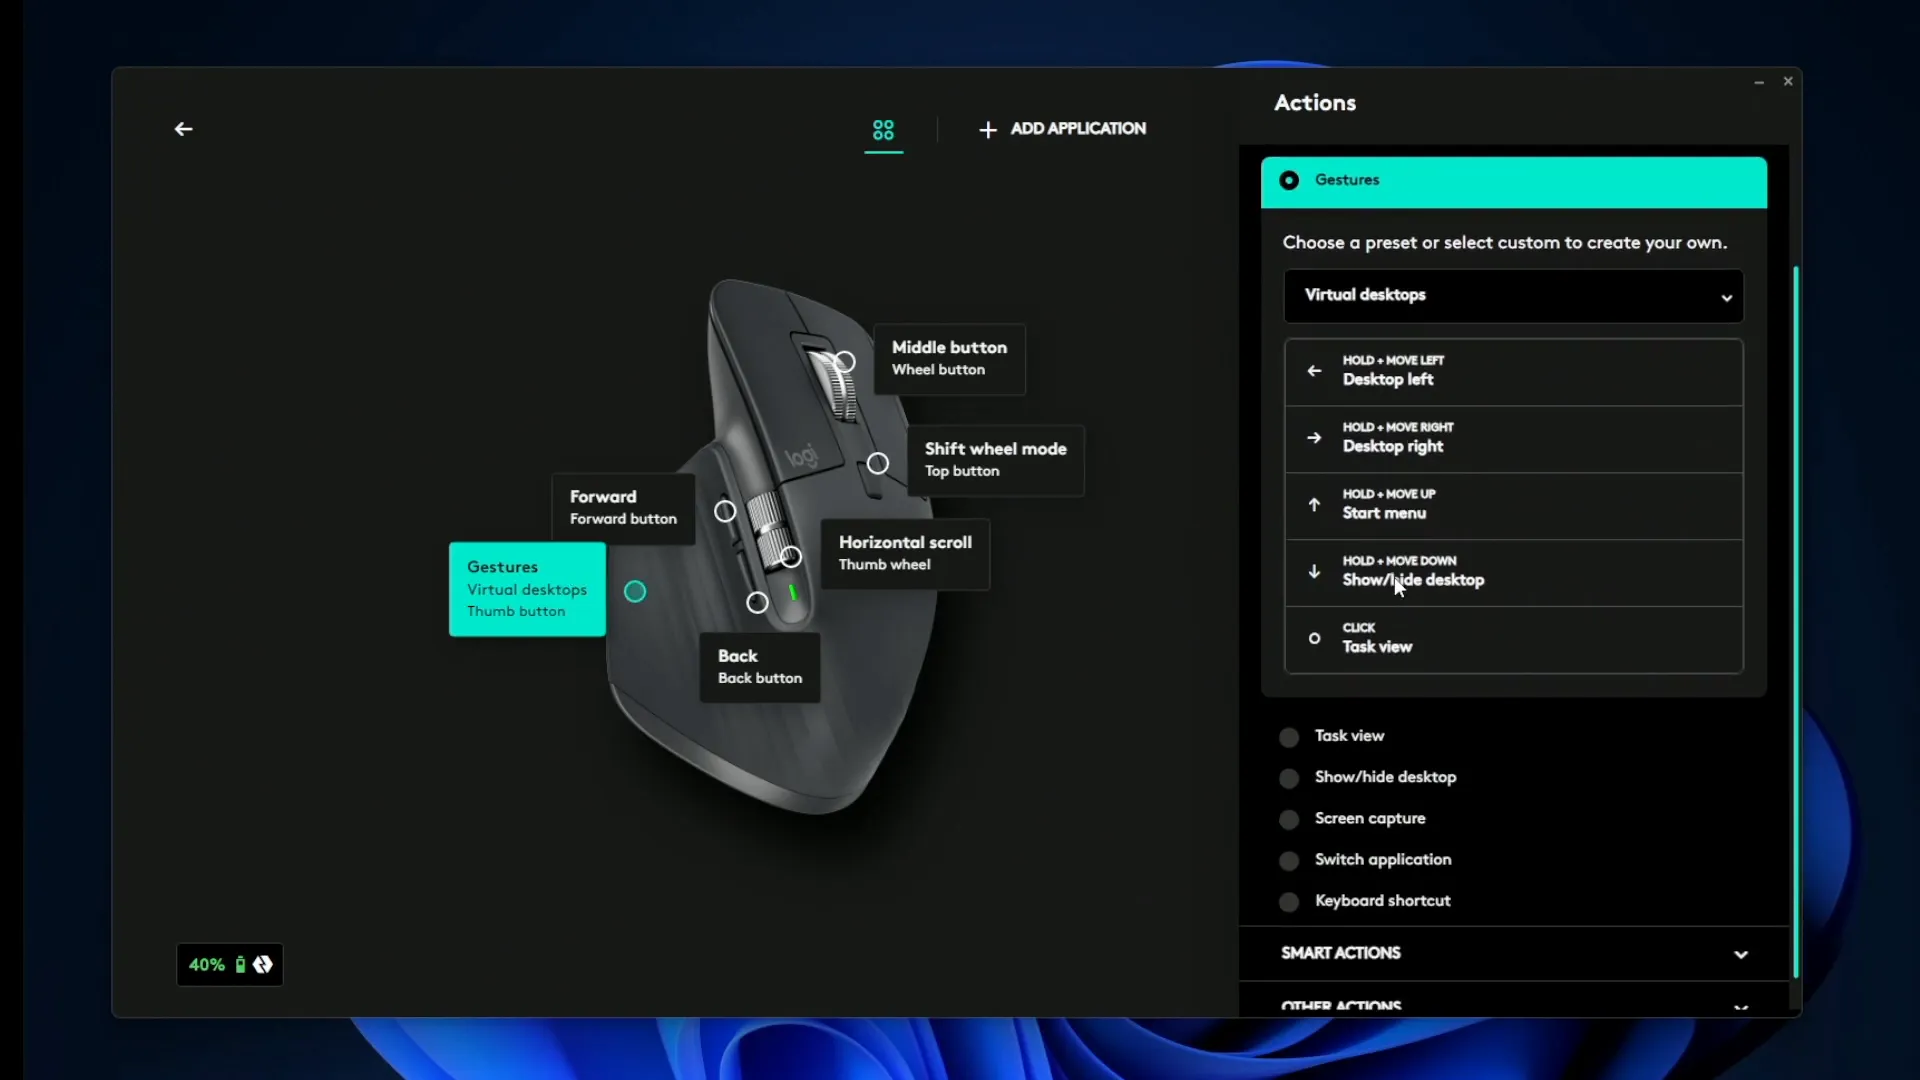
Task: Edit the Hold + Move Down Show/hide desktop gesture
Action: coord(1513,573)
